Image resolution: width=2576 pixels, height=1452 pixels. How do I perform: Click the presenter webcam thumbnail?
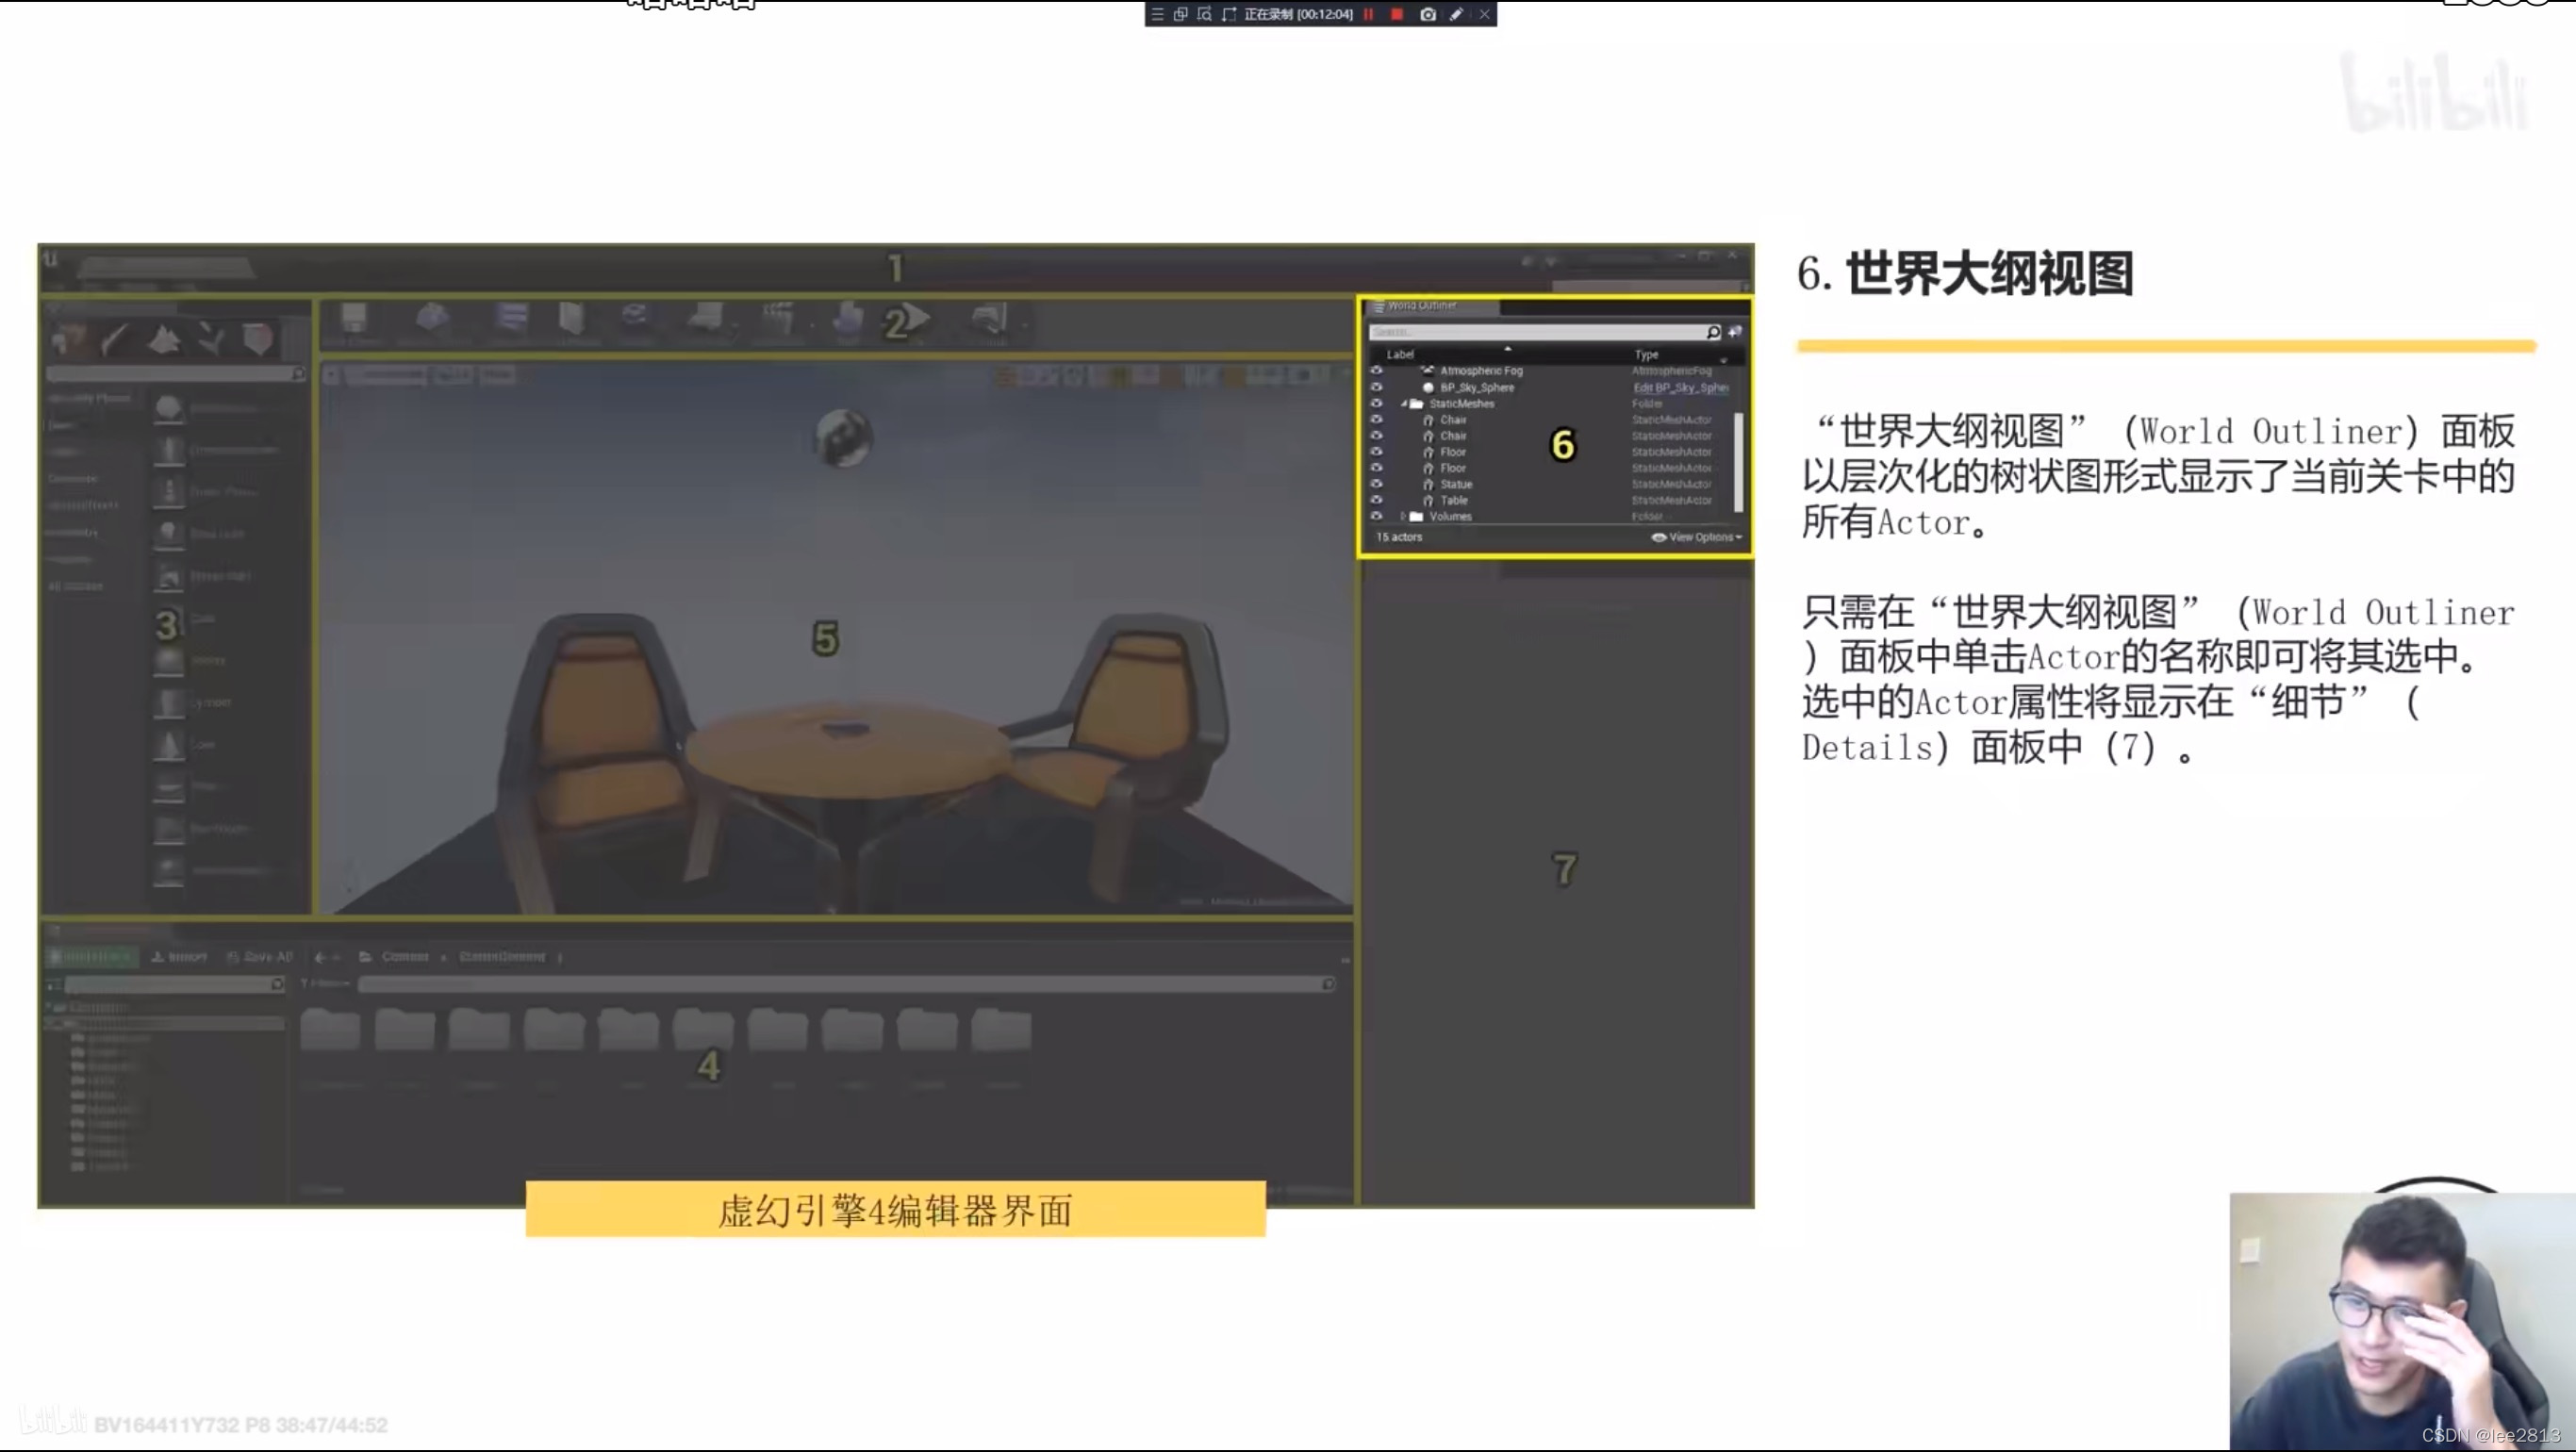pos(2402,1321)
